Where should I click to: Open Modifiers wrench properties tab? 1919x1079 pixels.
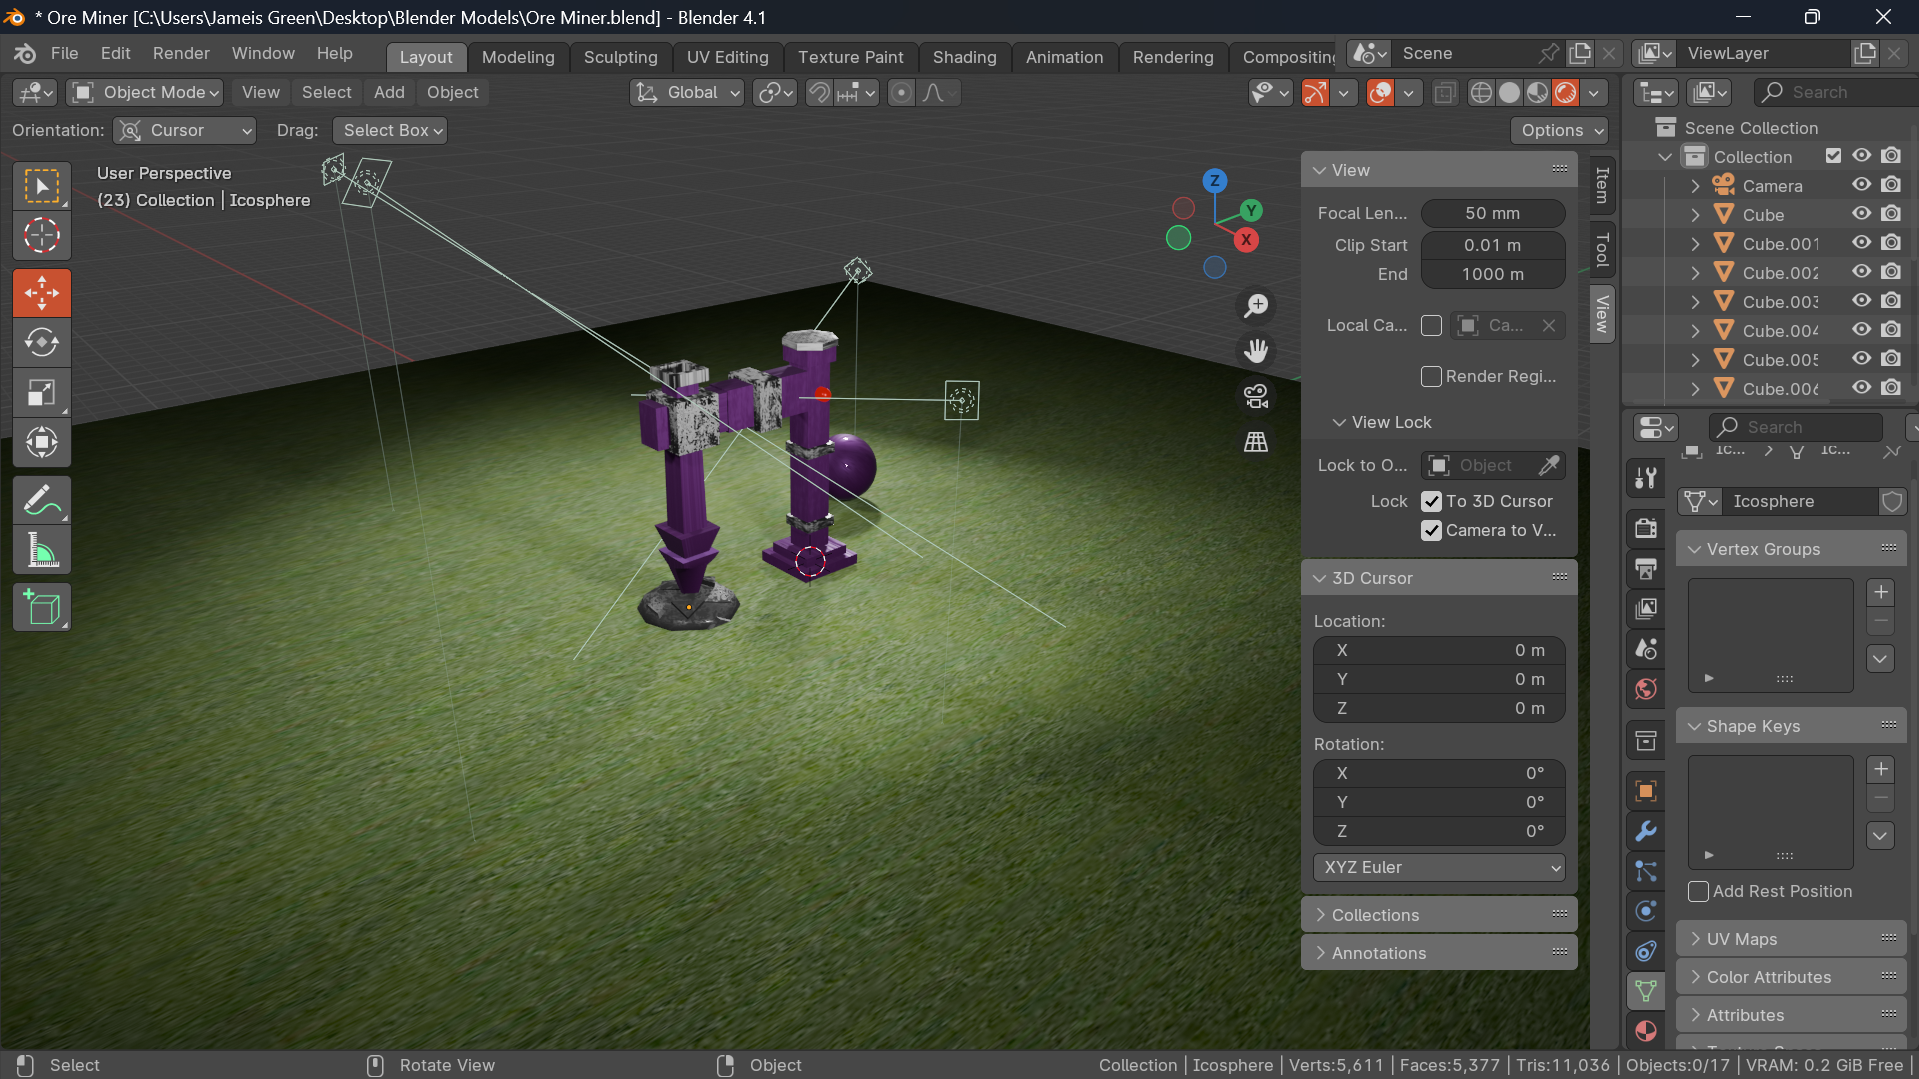(x=1646, y=831)
